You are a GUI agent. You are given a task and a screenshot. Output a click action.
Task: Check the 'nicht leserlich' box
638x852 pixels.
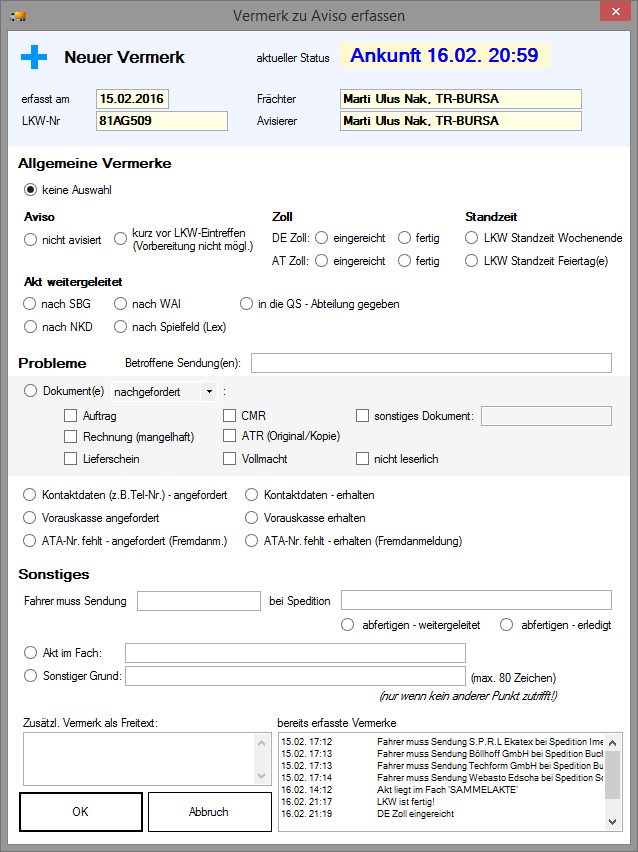click(362, 459)
